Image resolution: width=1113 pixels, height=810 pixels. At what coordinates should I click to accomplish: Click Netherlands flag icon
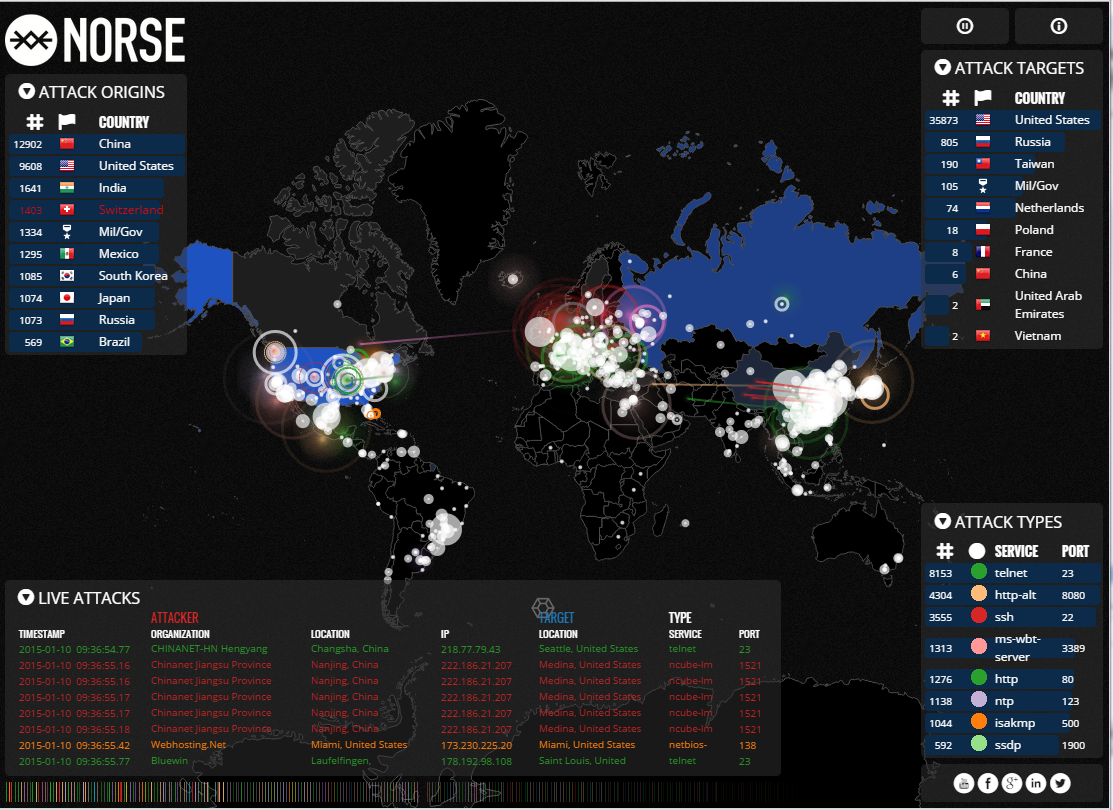click(x=983, y=207)
